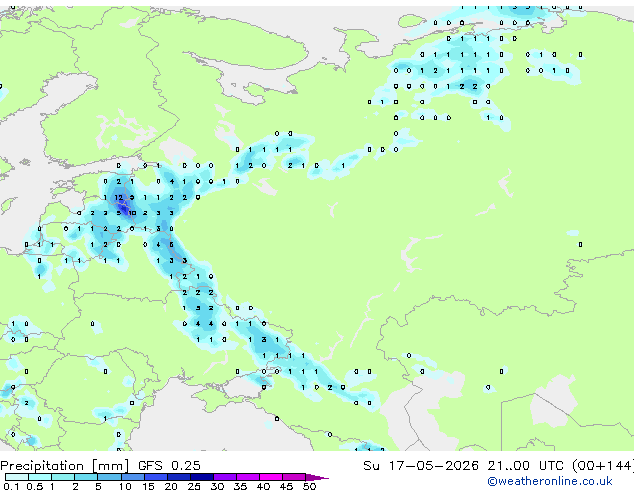
Task: Click the '45' legend scale label
Action: [286, 486]
